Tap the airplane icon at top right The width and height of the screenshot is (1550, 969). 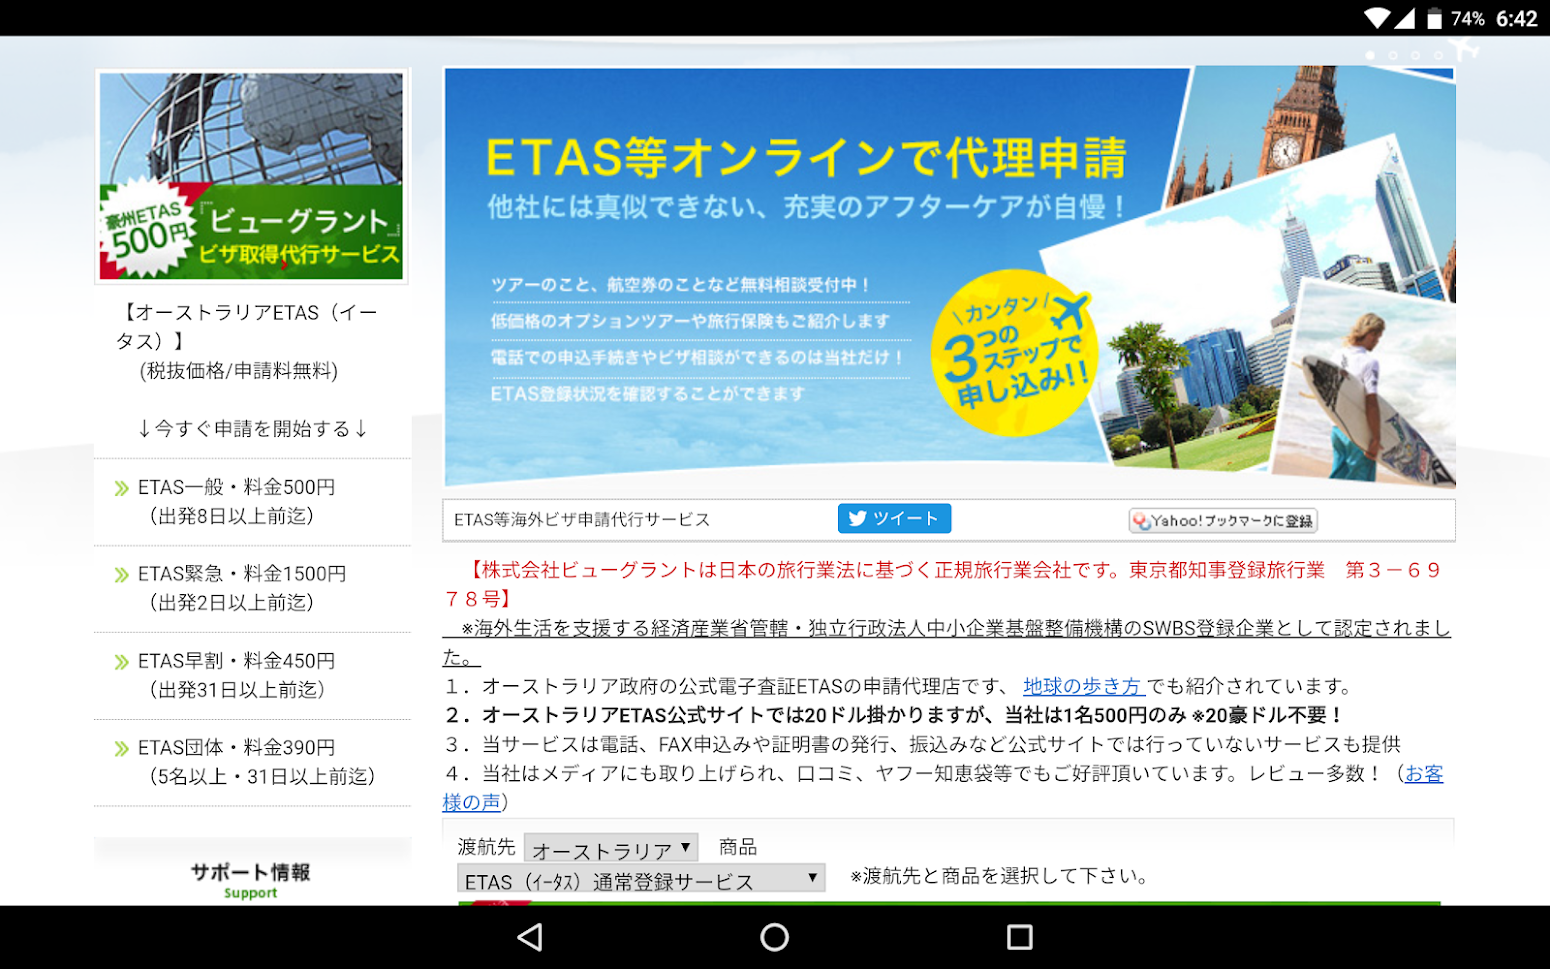click(1465, 48)
